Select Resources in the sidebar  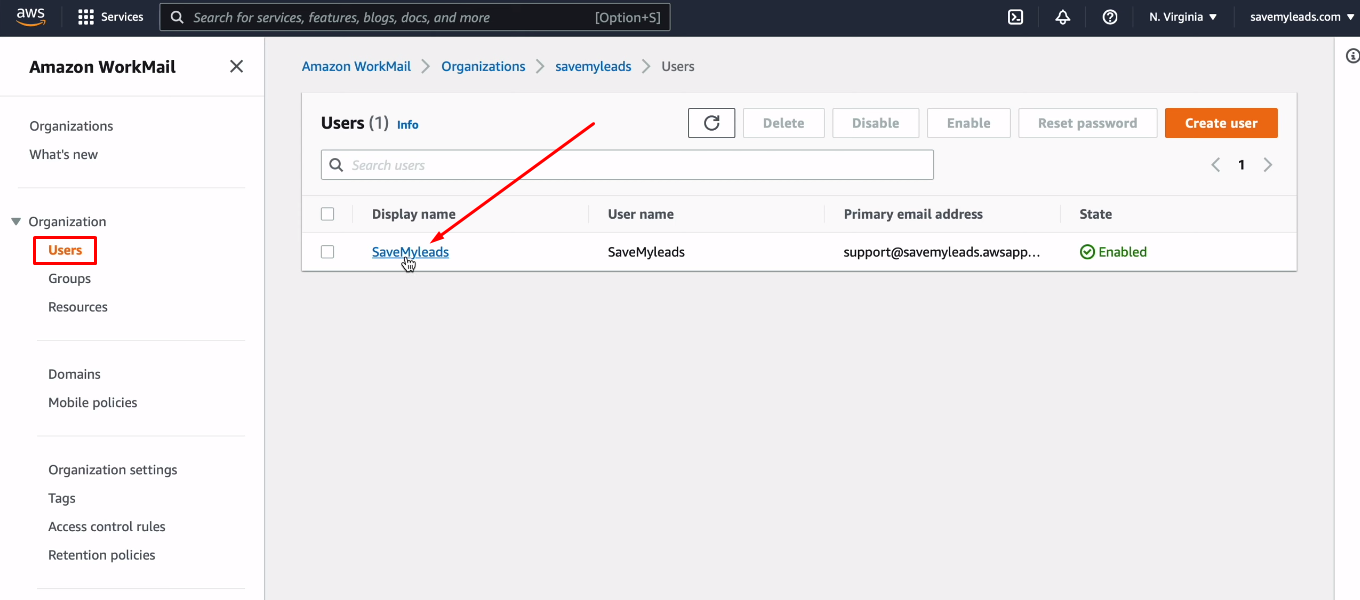(x=78, y=307)
